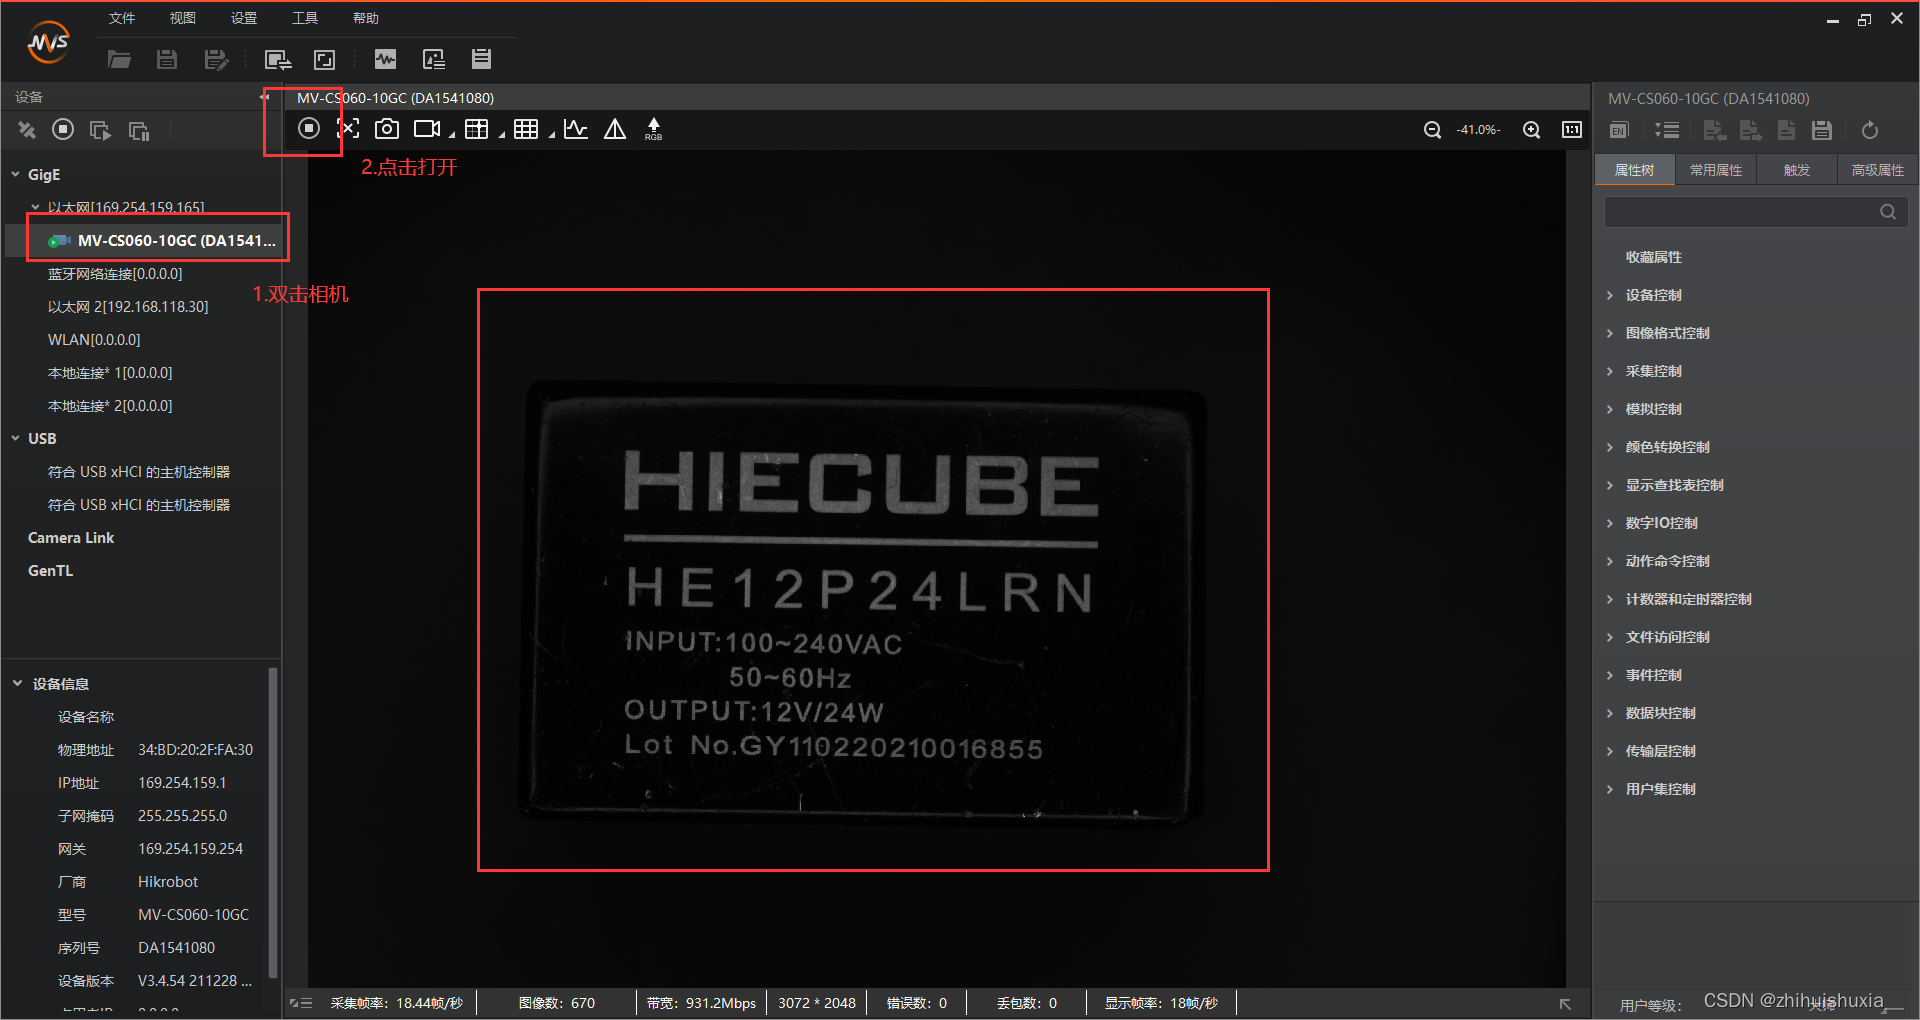Open the image info tool icon
1920x1020 pixels.
pyautogui.click(x=433, y=60)
